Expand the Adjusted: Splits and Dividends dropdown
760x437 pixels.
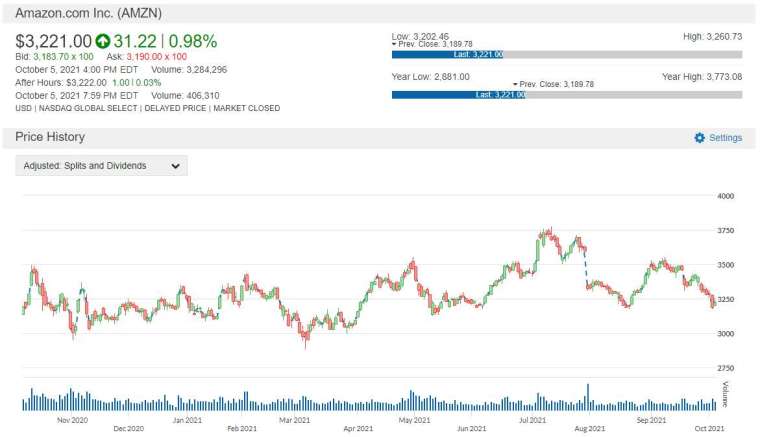tap(101, 166)
